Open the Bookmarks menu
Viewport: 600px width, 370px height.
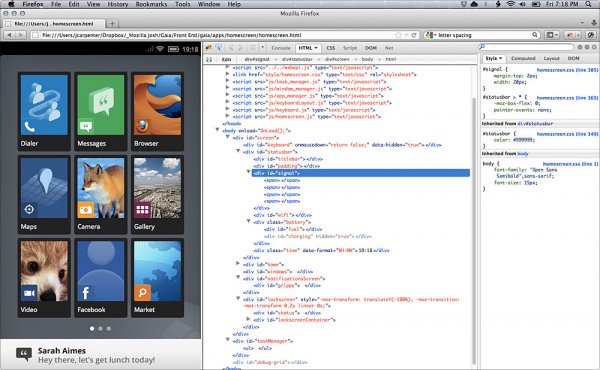(x=151, y=4)
